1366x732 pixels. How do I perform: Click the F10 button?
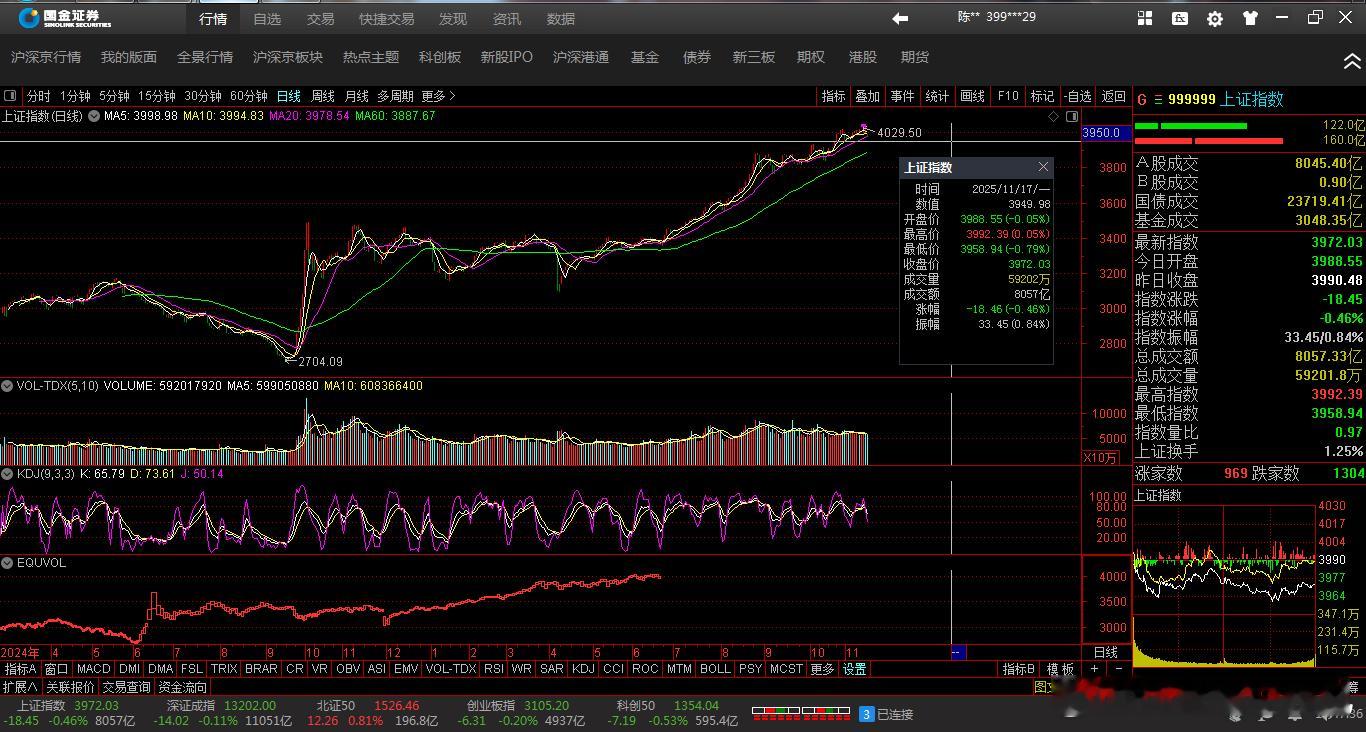1008,96
